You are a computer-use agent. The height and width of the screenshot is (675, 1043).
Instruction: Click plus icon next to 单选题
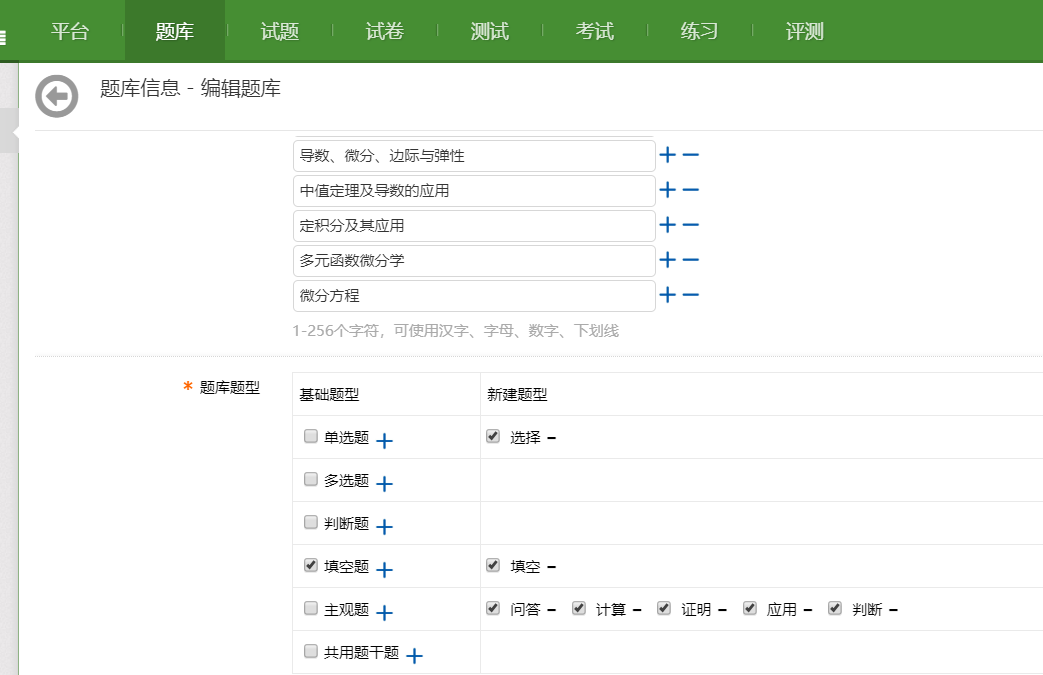click(384, 441)
